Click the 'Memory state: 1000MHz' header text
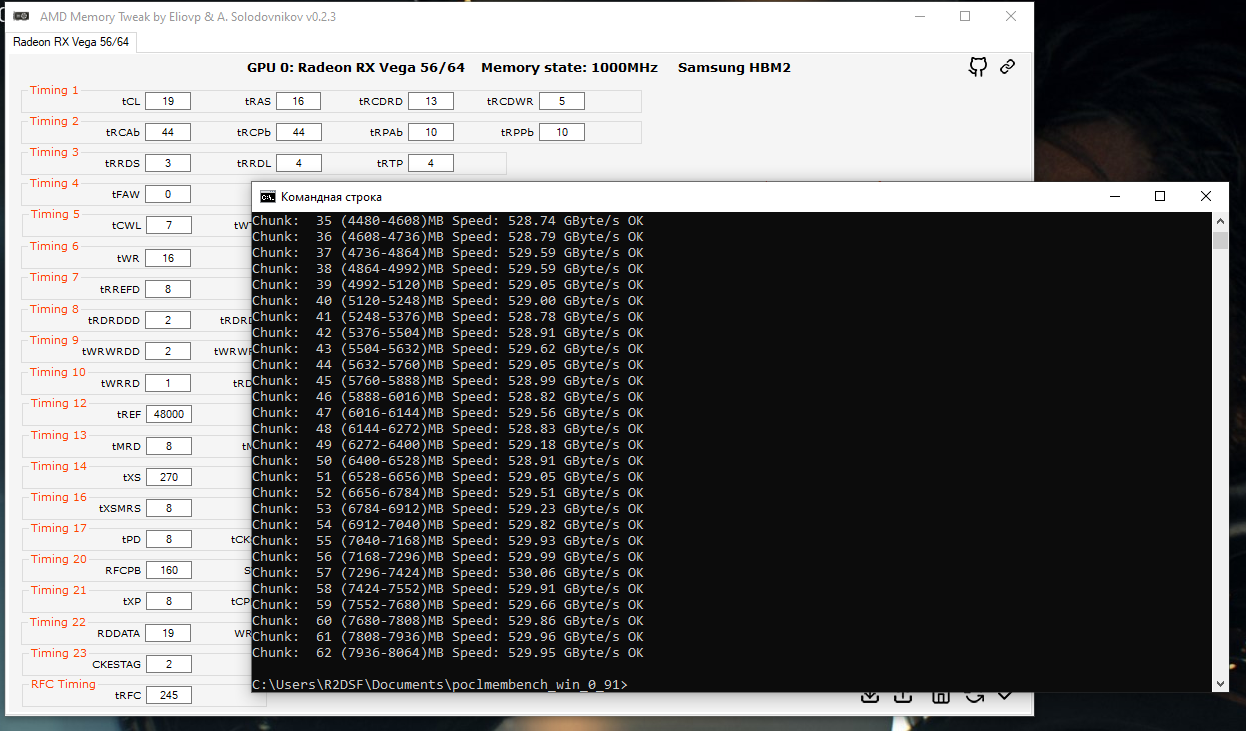Image resolution: width=1246 pixels, height=731 pixels. click(569, 68)
